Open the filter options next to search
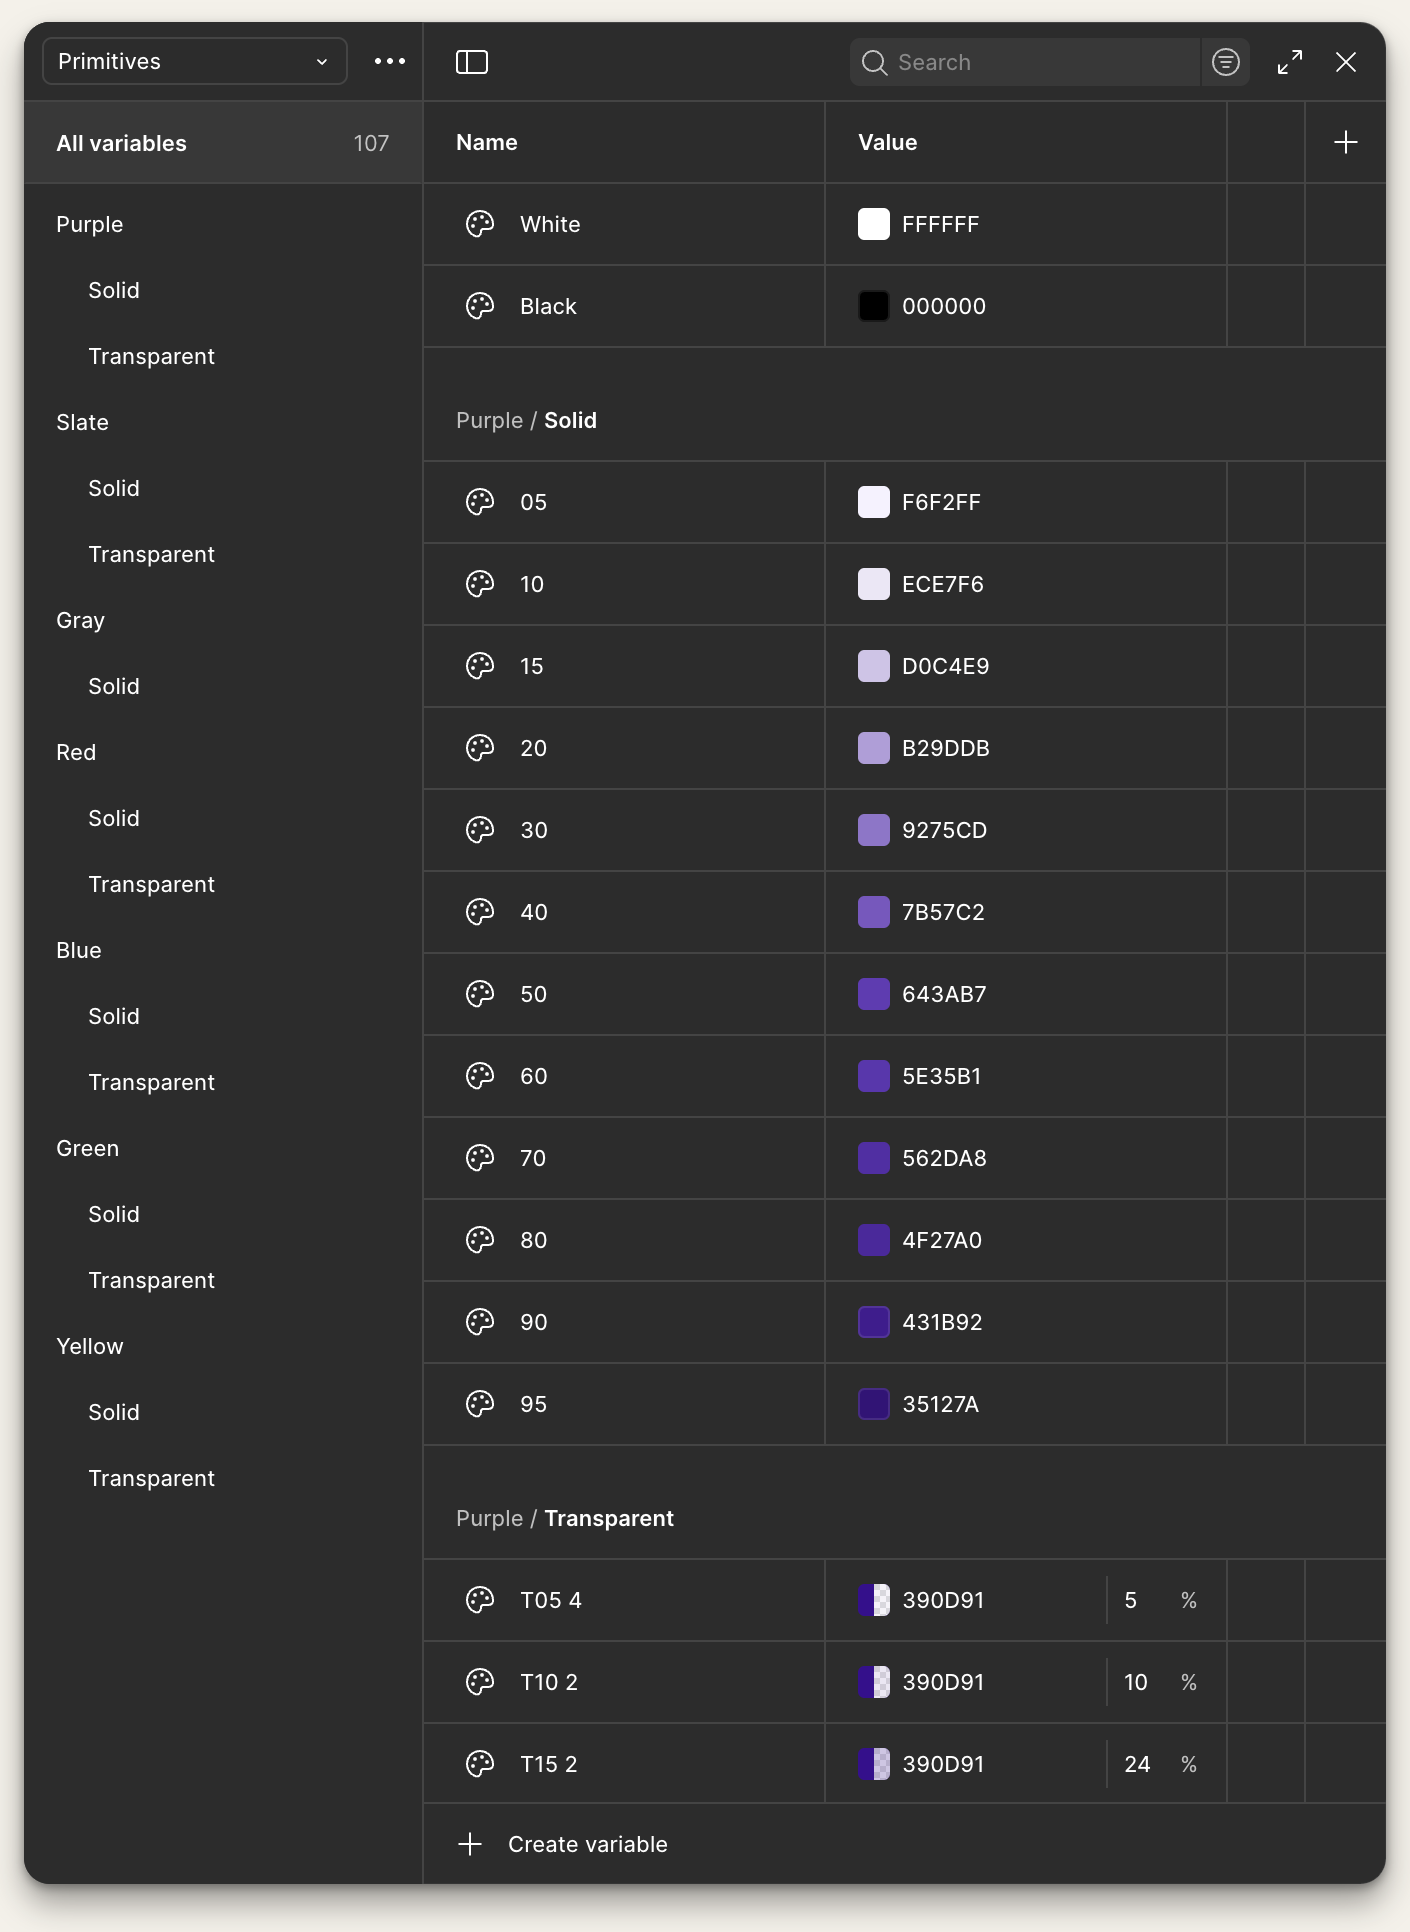1410x1932 pixels. tap(1224, 62)
